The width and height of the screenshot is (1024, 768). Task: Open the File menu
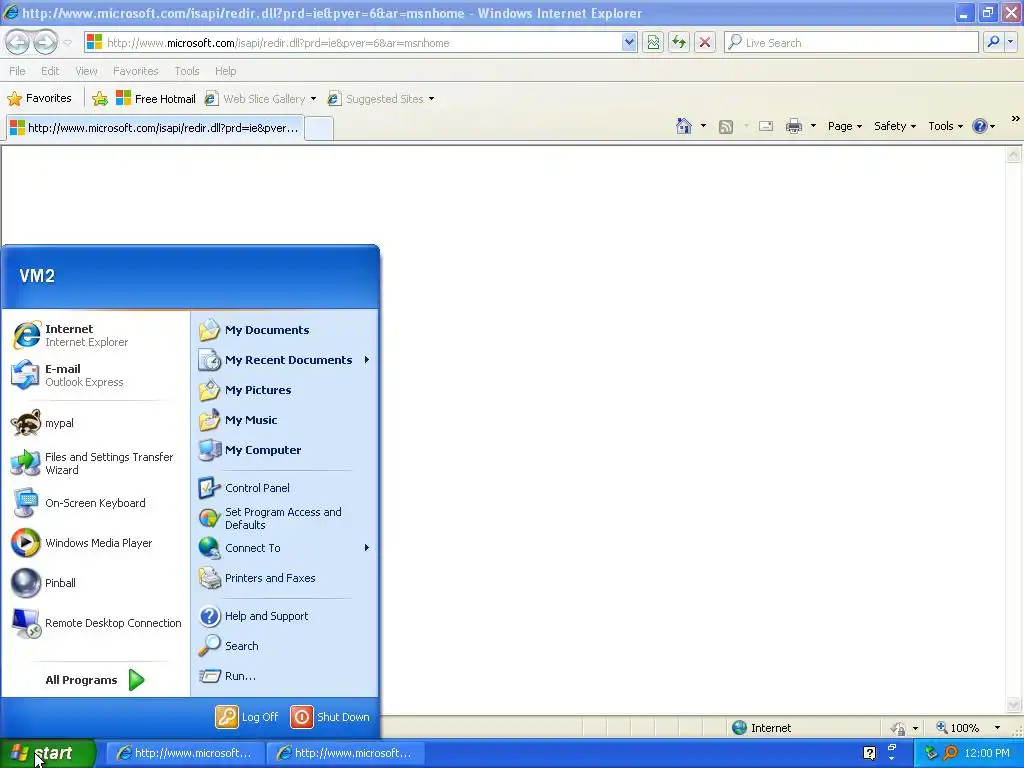click(x=18, y=71)
